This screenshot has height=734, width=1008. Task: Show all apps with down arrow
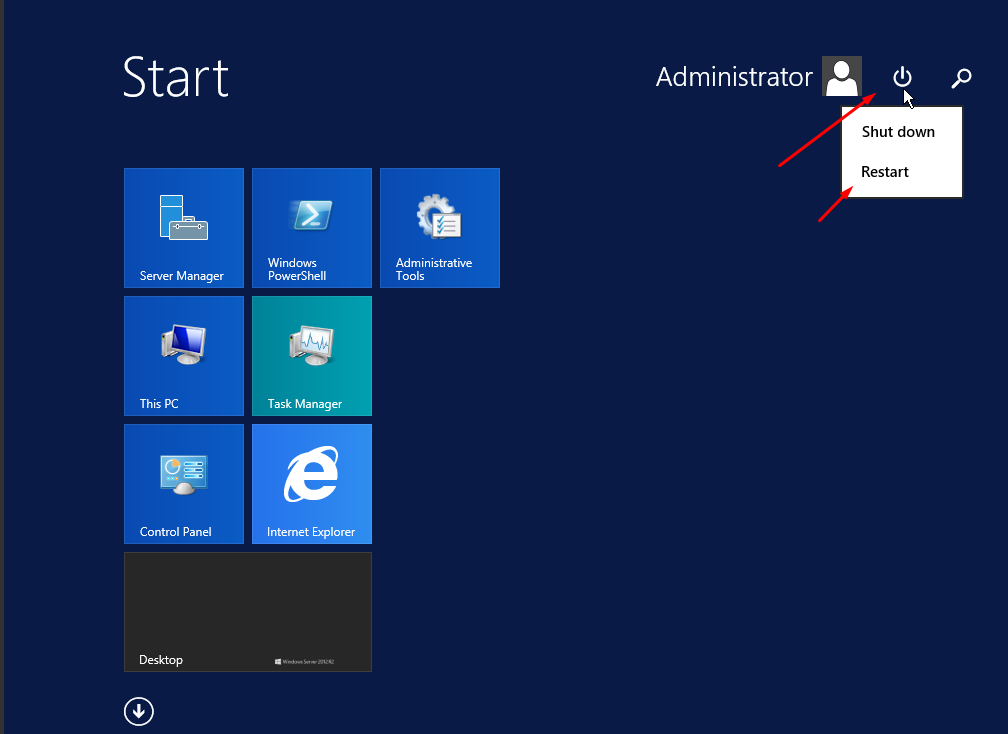[139, 712]
